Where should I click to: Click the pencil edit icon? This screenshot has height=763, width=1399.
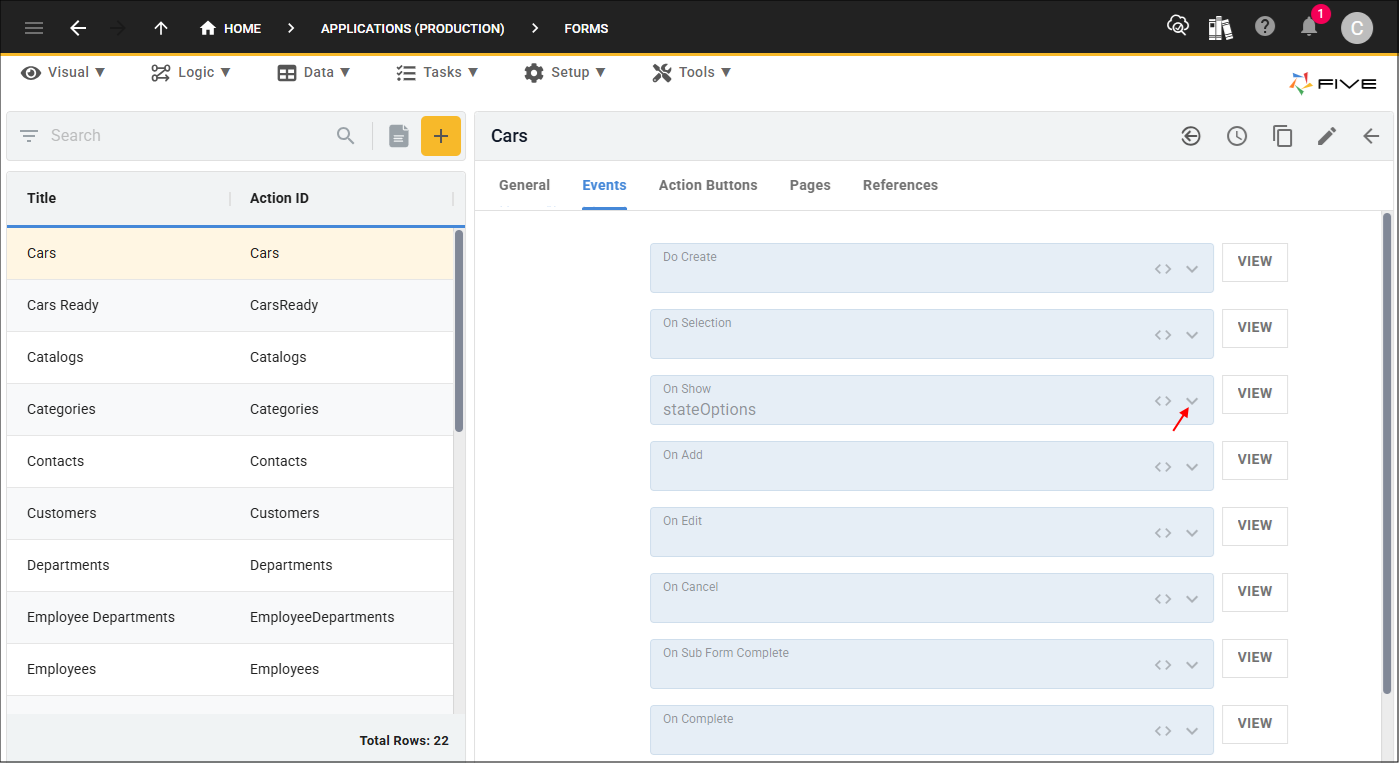1327,136
